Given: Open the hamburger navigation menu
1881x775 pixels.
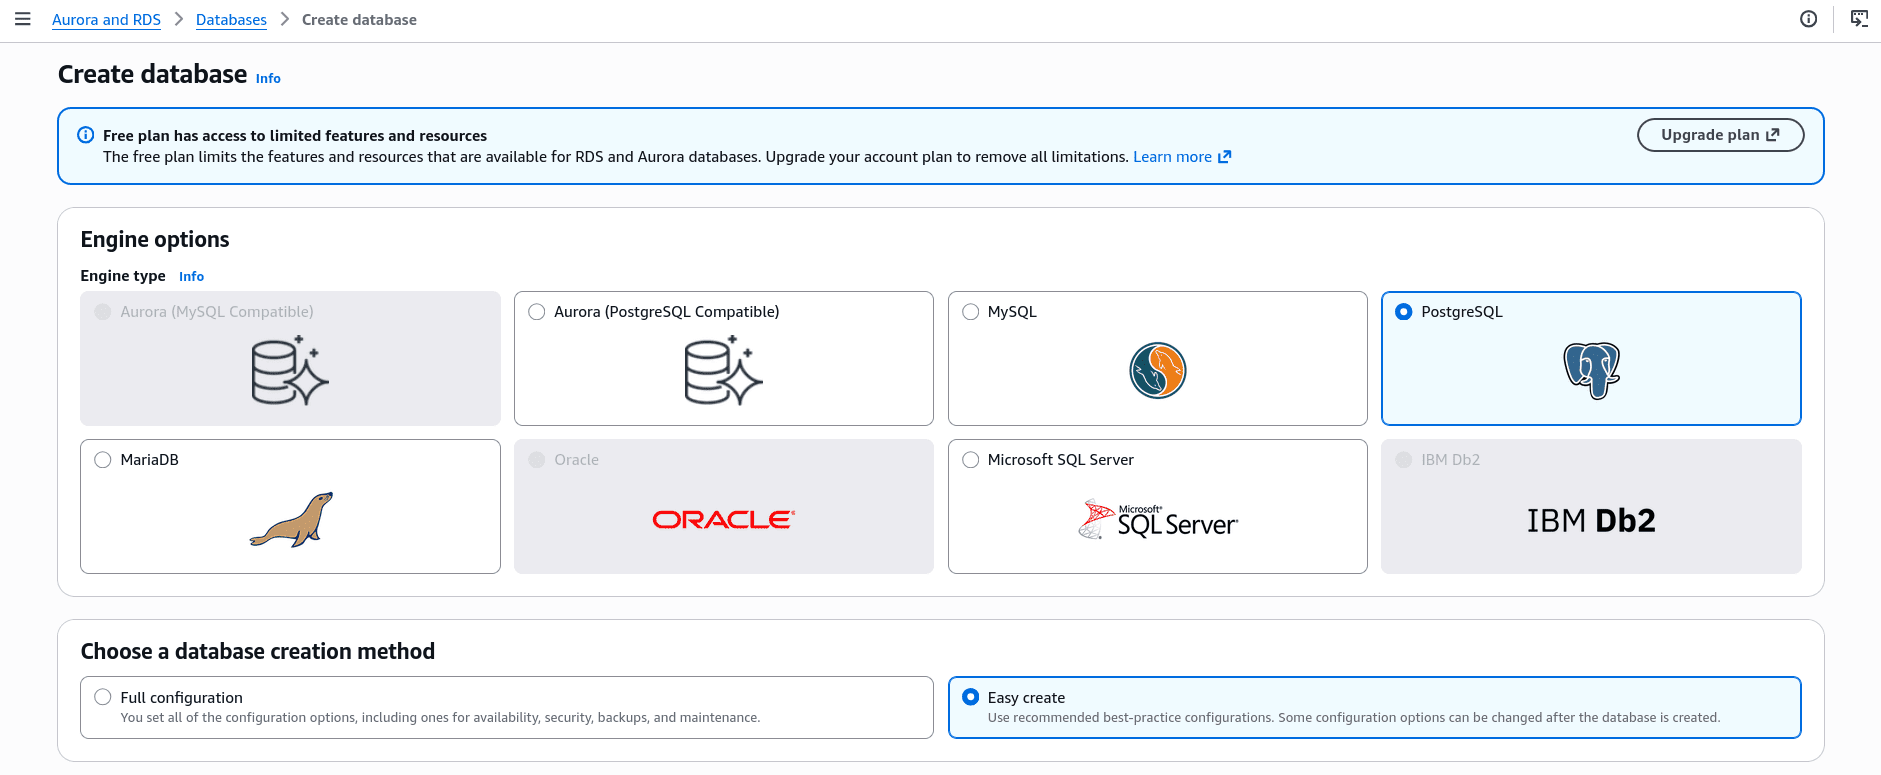Looking at the screenshot, I should pos(23,19).
